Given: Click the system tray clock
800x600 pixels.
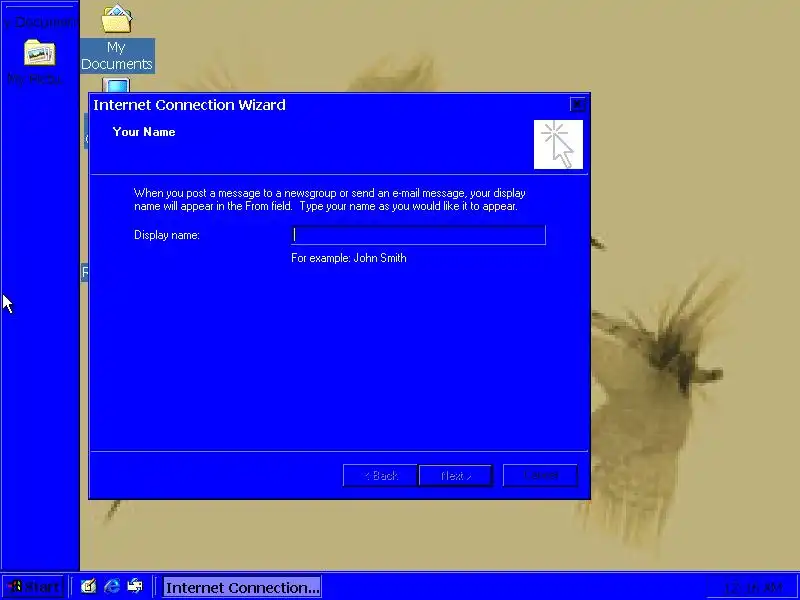Looking at the screenshot, I should [x=753, y=587].
